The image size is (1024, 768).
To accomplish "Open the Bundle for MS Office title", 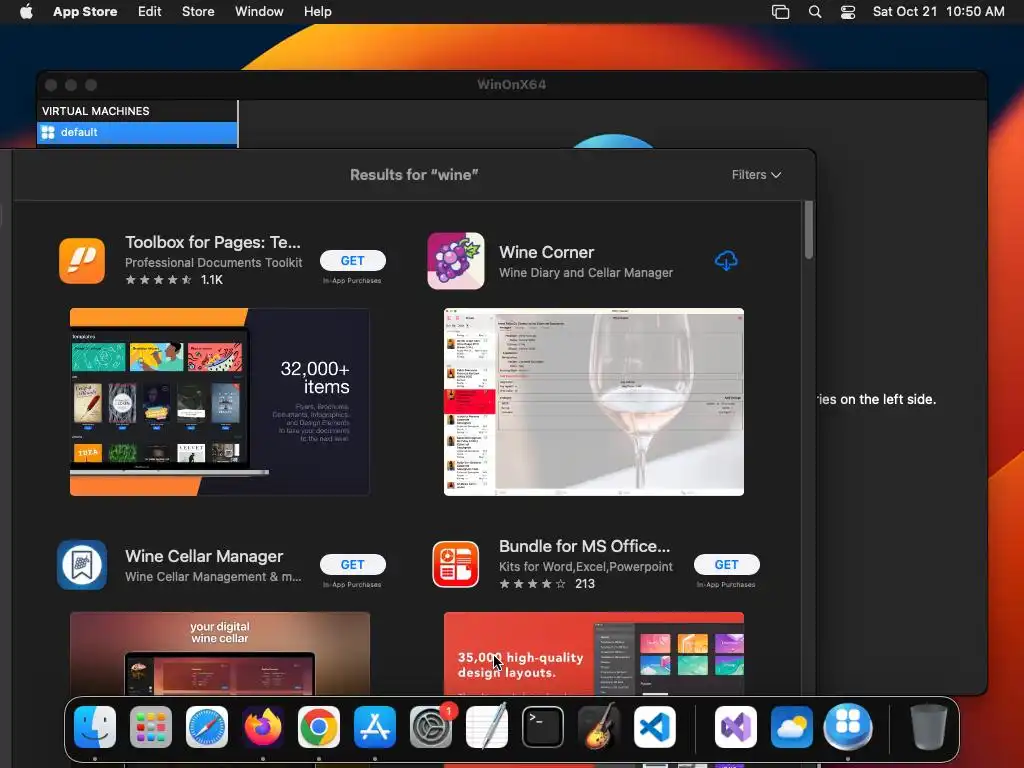I will (x=584, y=546).
